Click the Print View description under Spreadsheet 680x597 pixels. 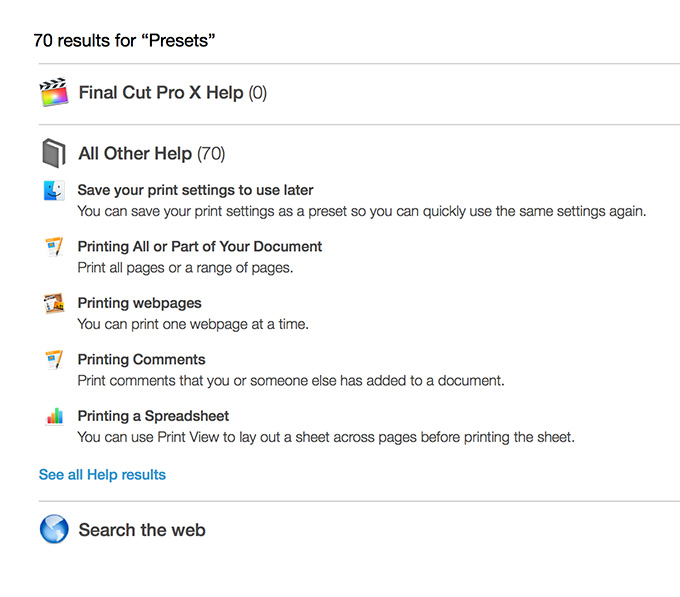[326, 437]
